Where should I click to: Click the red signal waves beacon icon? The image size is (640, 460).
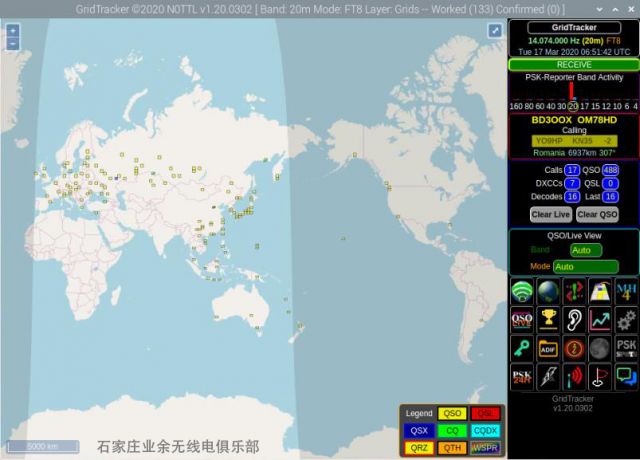[x=574, y=377]
